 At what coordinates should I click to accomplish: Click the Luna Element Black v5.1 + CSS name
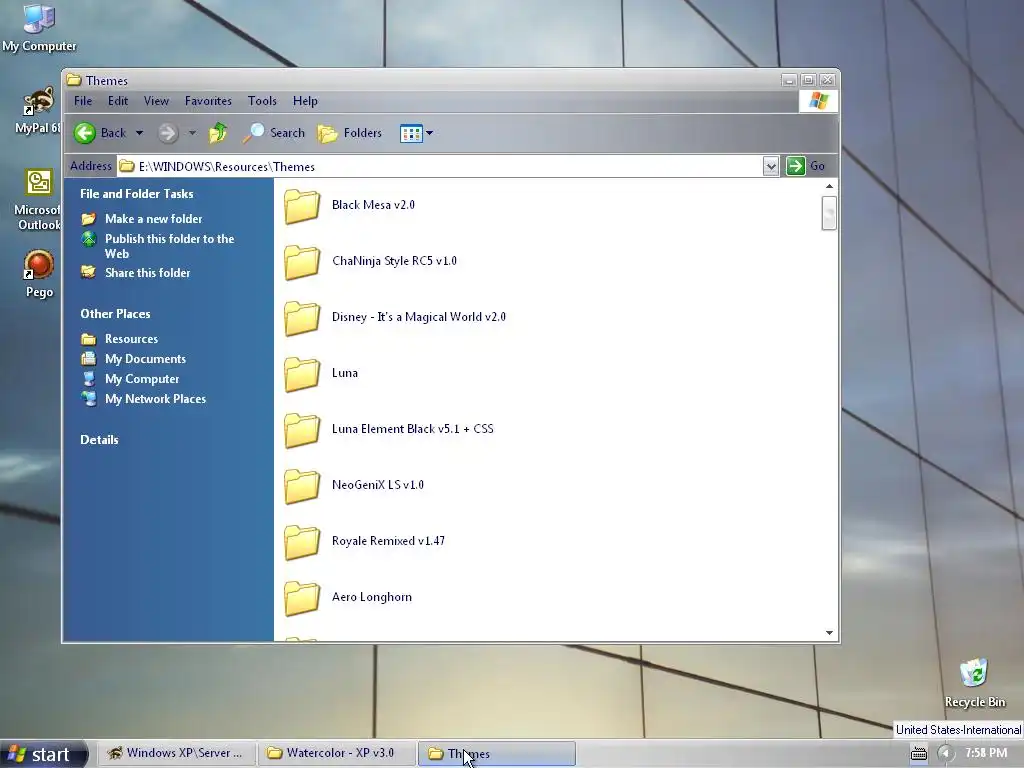click(x=413, y=429)
